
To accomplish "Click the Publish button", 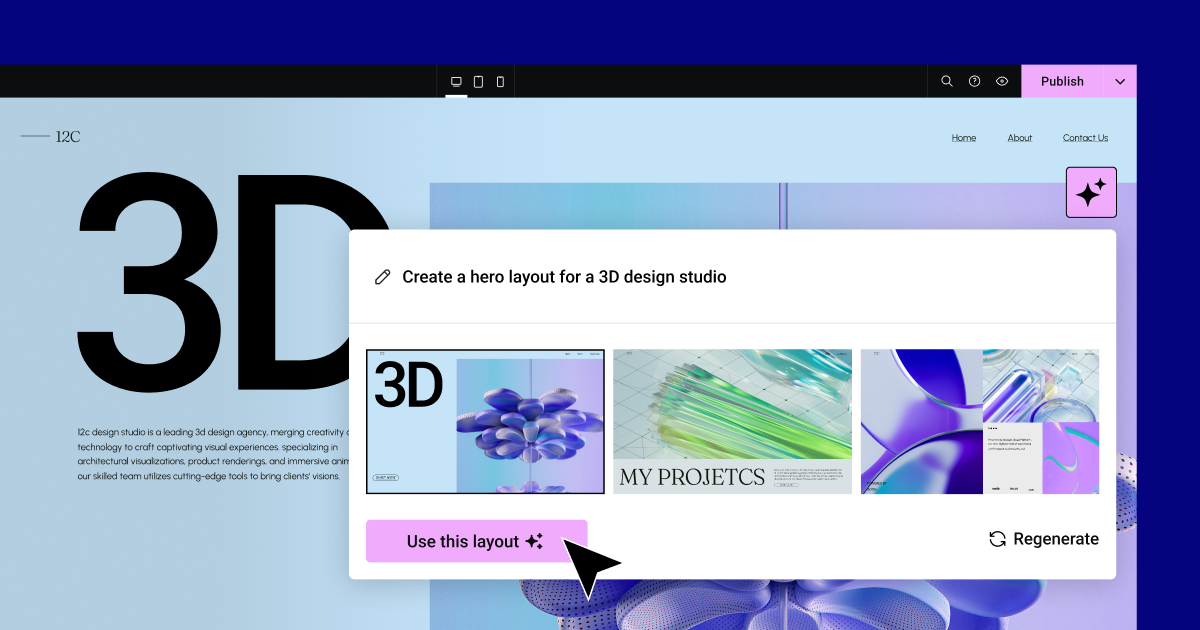I will 1062,82.
